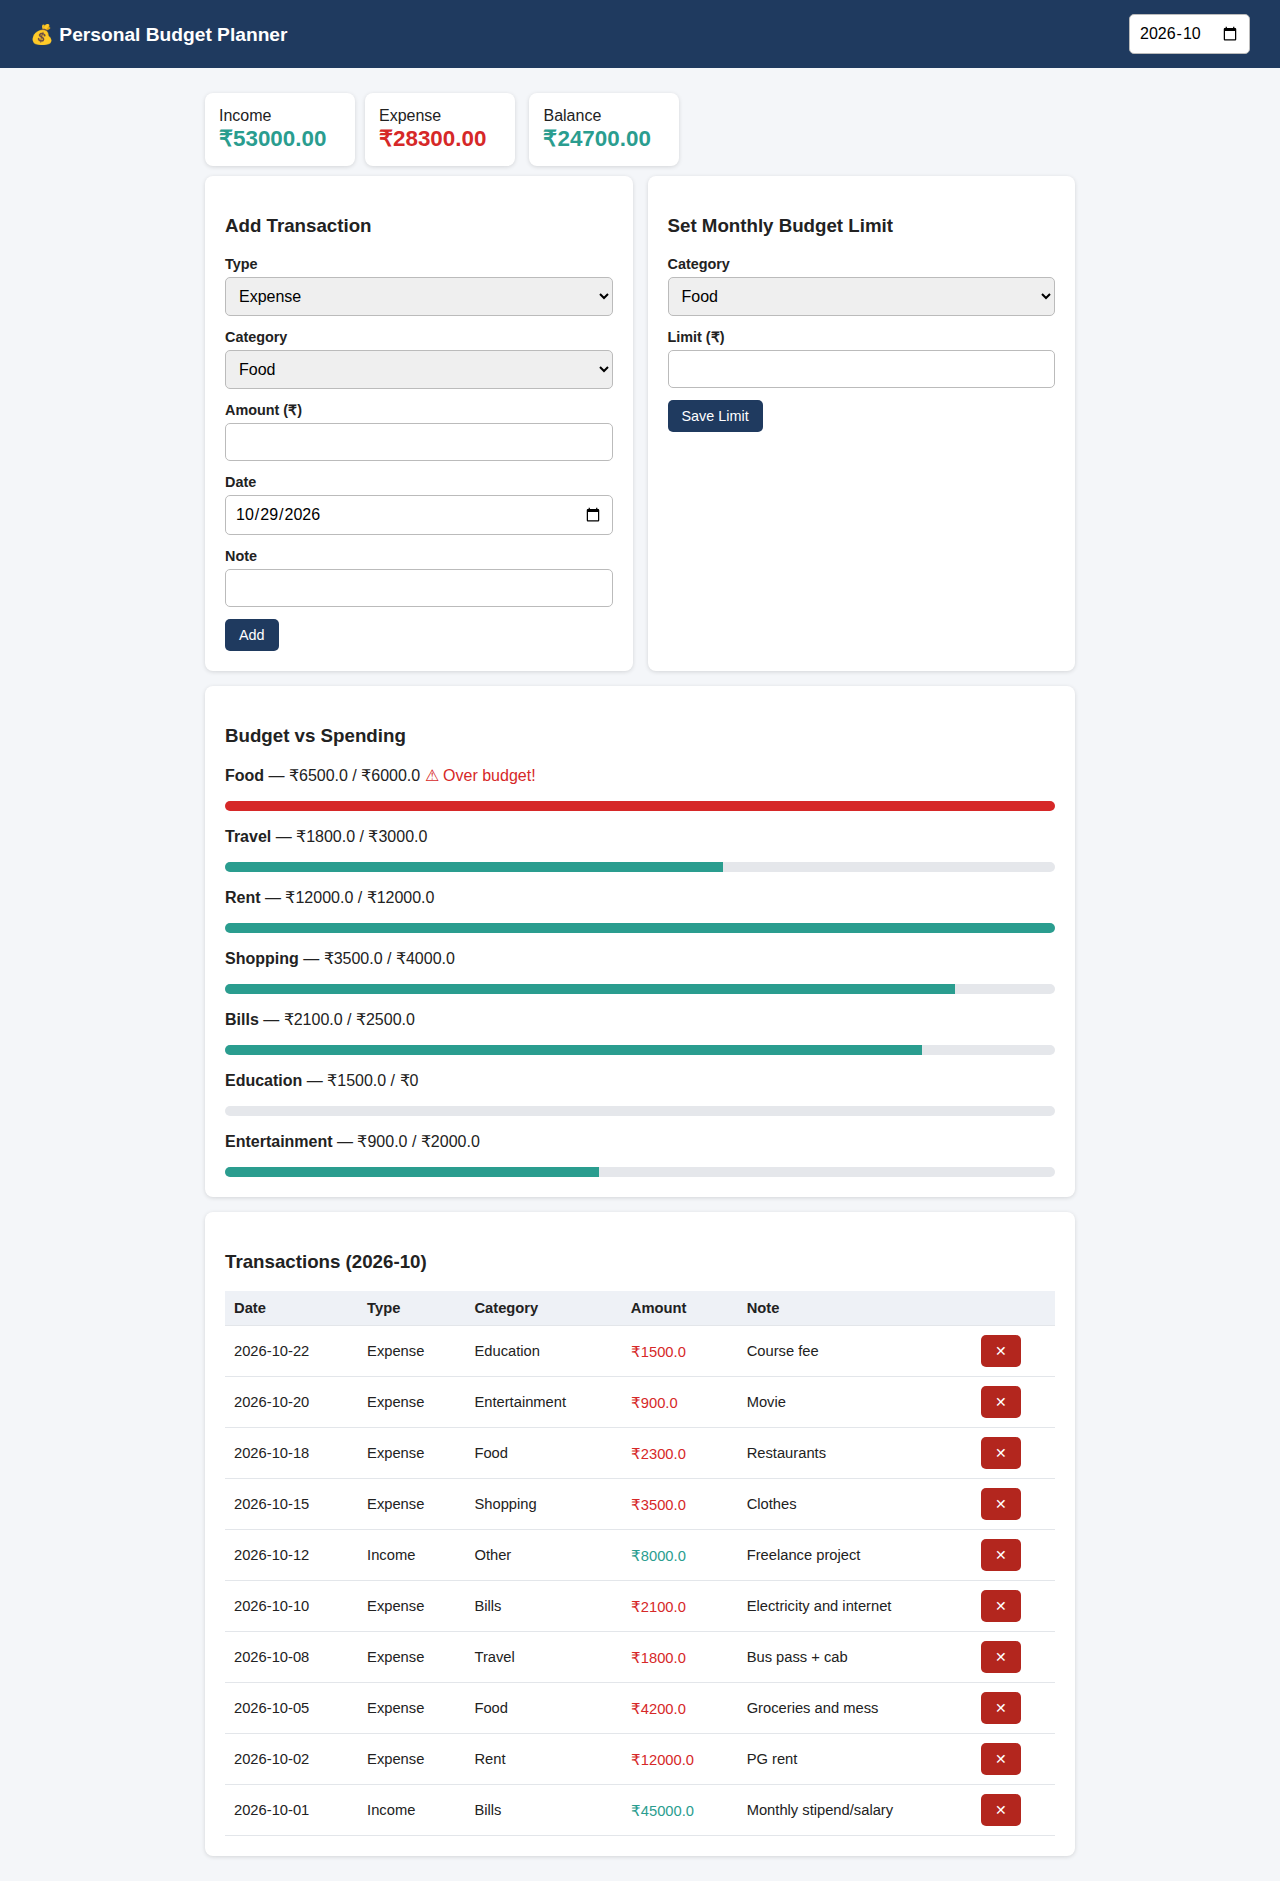The height and width of the screenshot is (1881, 1280).
Task: Delete the Bus pass + cab transaction
Action: pos(1000,1657)
